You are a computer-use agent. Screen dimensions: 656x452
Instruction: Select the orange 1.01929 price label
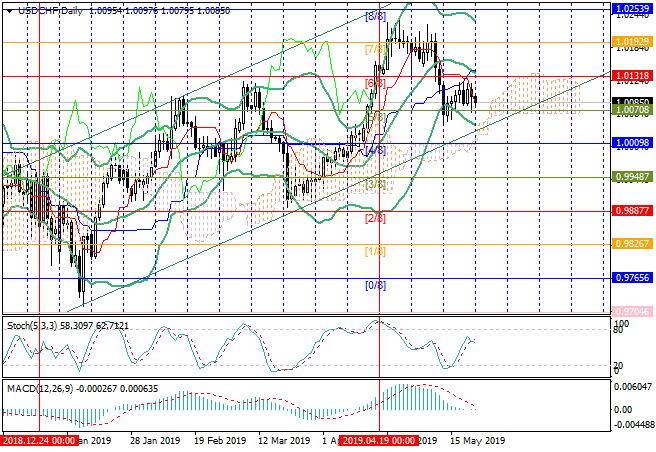tap(632, 42)
